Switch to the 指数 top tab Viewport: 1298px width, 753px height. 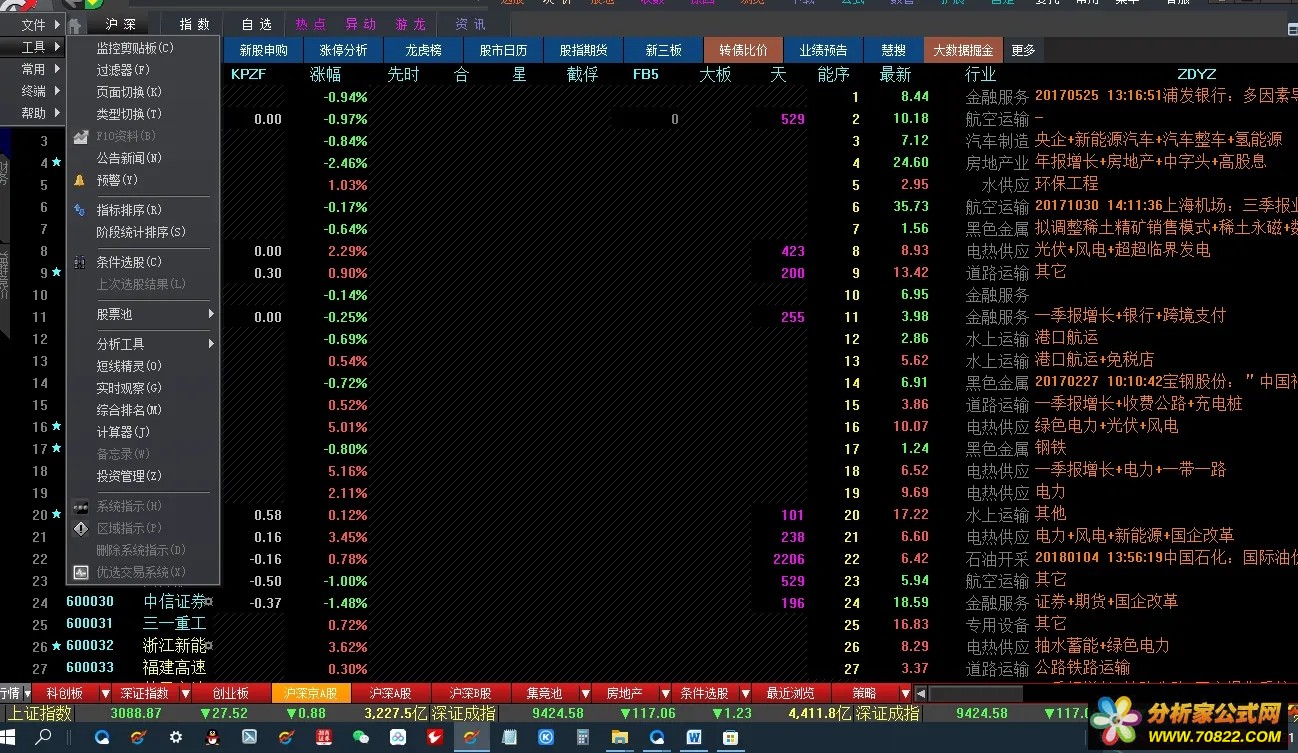(195, 25)
